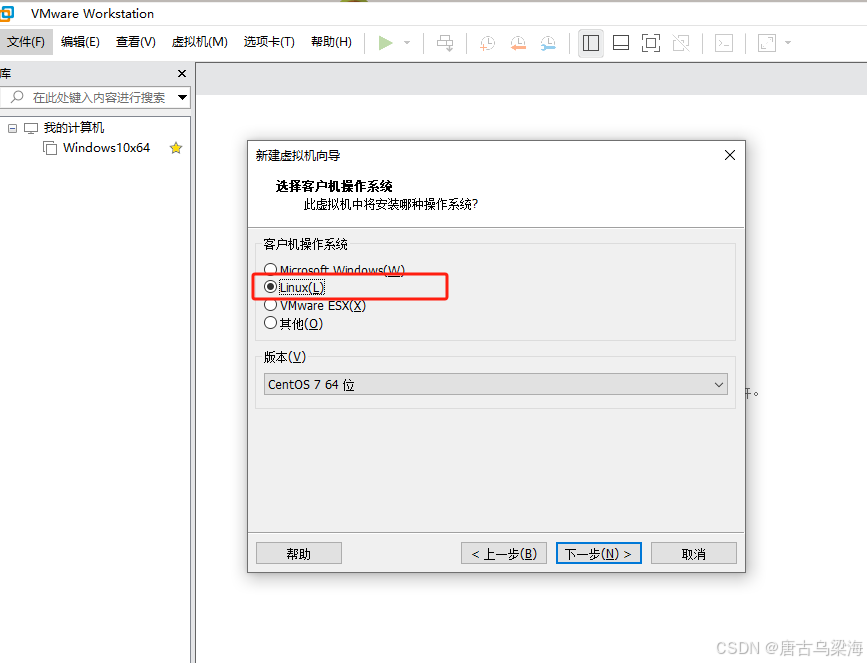The image size is (867, 663).
Task: Open the 虚拟机(M) menu
Action: tap(200, 42)
